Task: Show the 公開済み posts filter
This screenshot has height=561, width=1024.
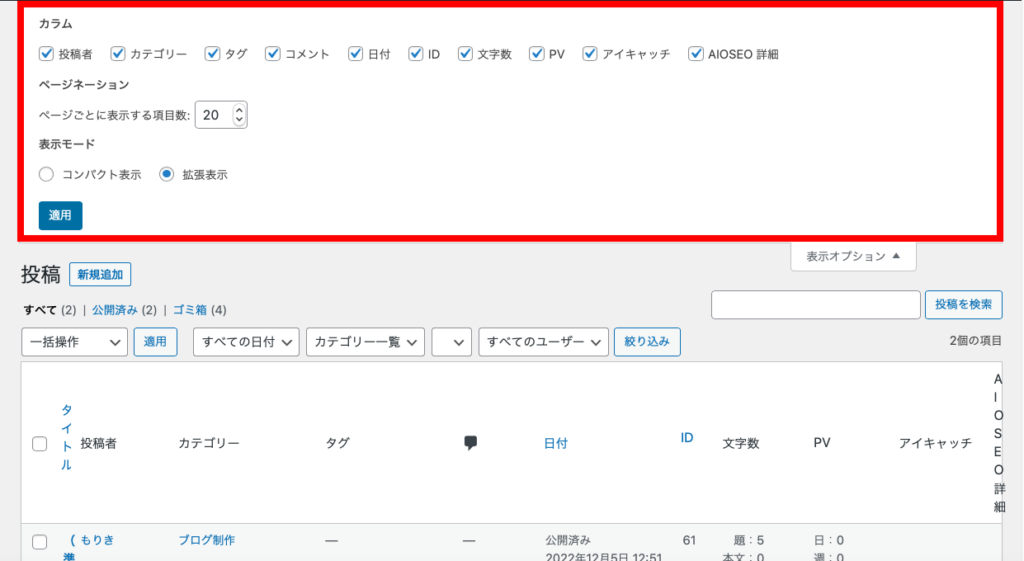Action: point(113,310)
